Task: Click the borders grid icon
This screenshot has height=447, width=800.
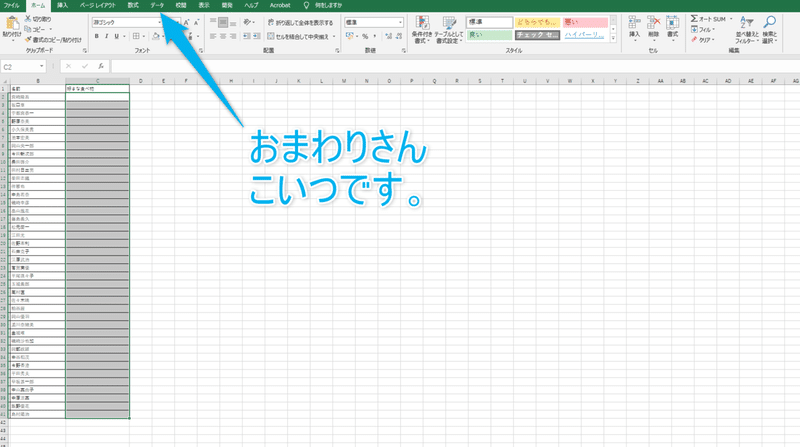Action: [136, 36]
